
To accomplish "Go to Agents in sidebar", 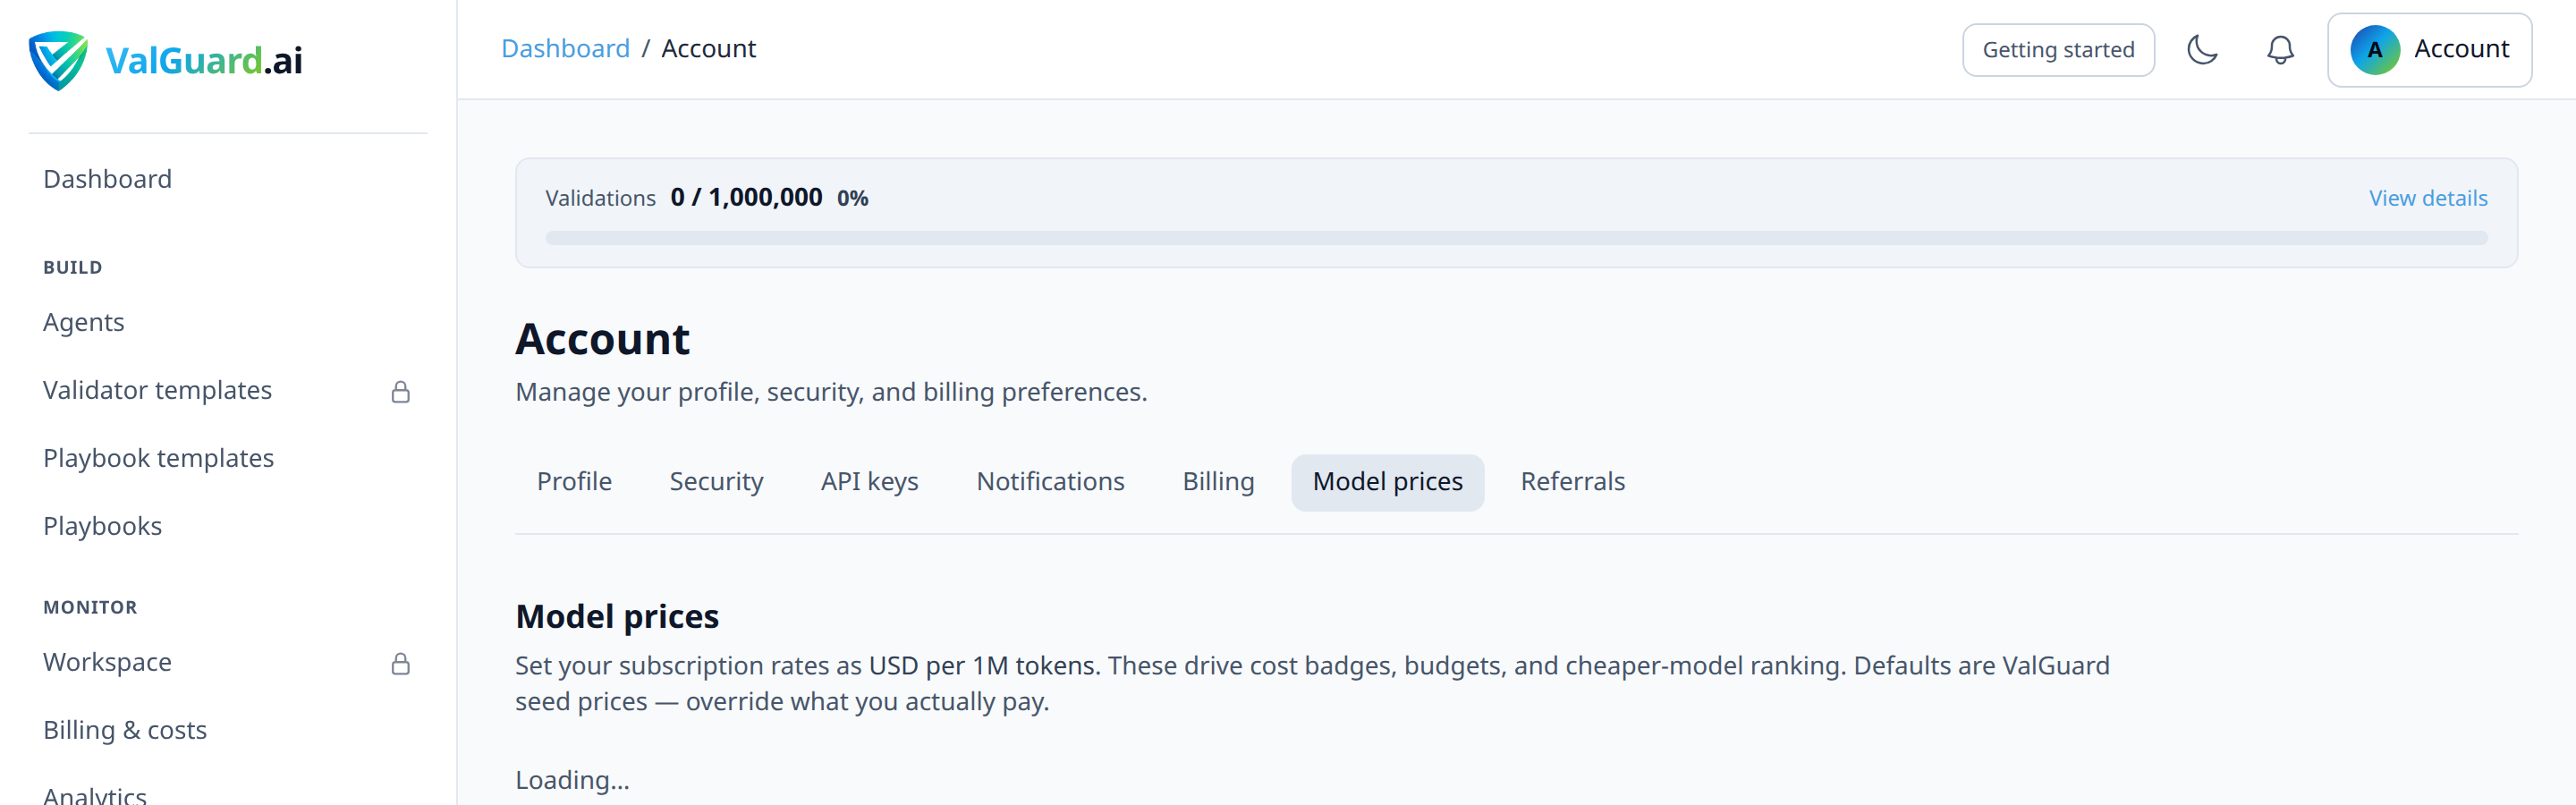I will click(x=228, y=322).
